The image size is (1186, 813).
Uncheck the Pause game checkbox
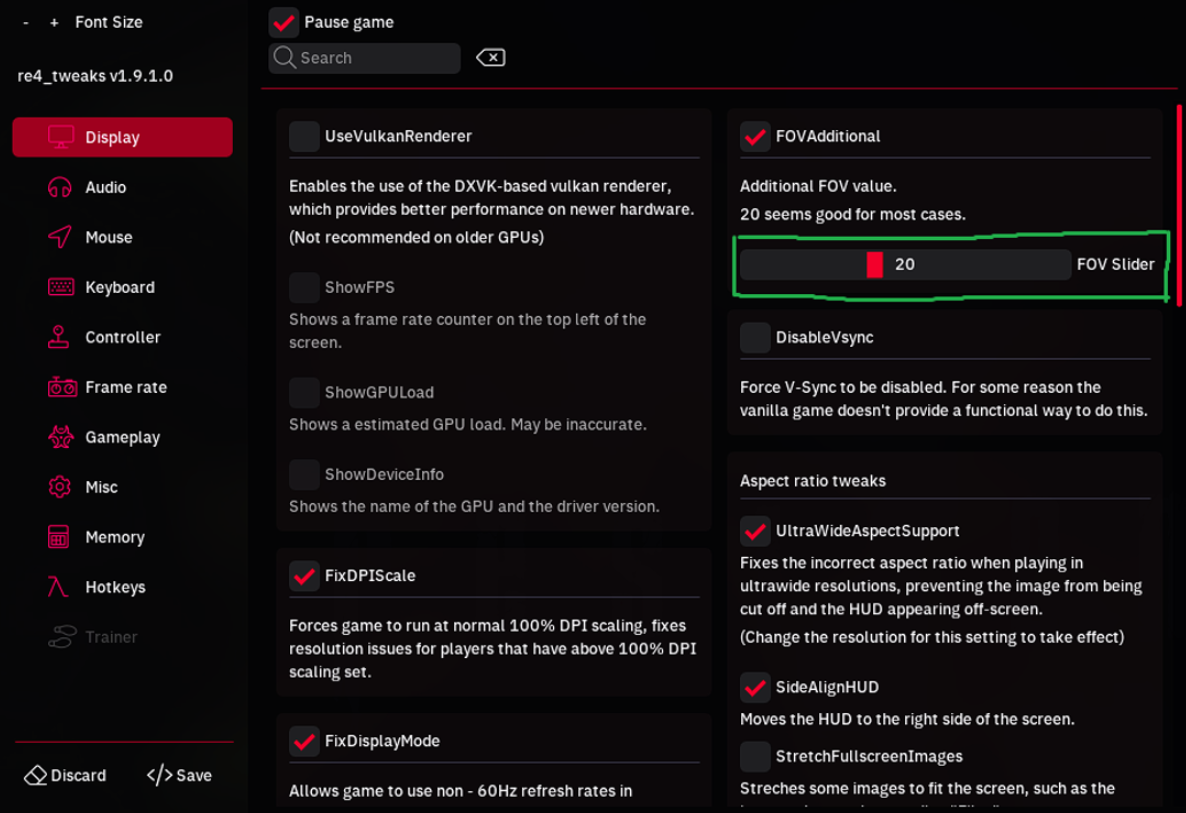tap(284, 22)
